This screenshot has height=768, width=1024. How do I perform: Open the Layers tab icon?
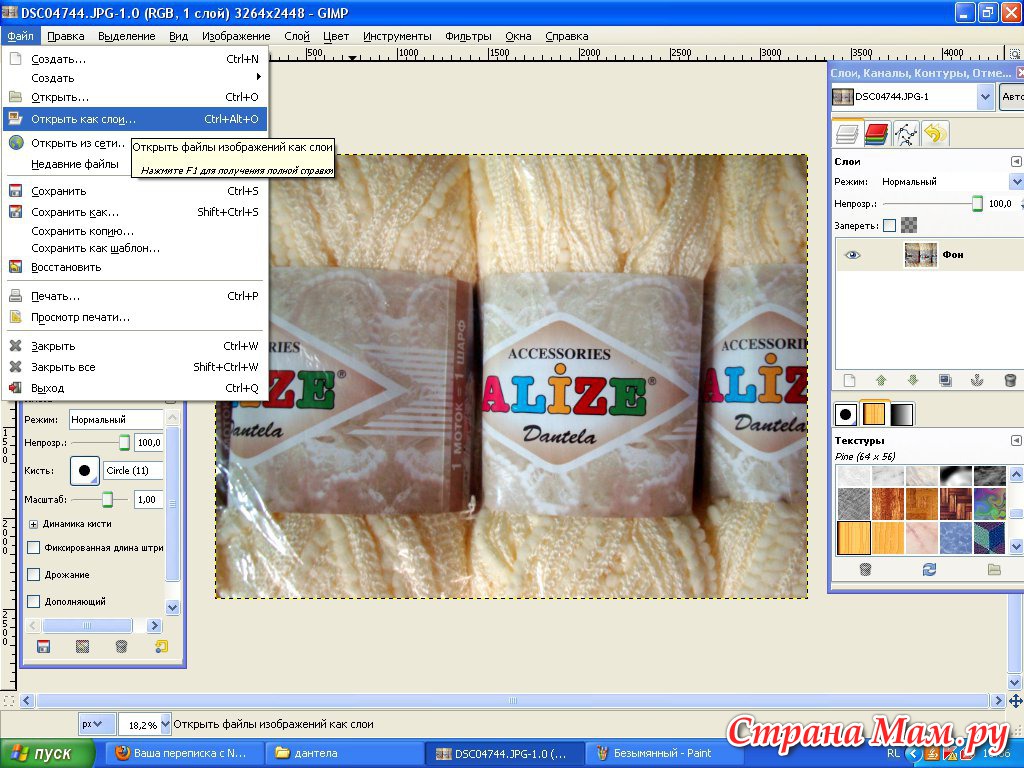847,134
